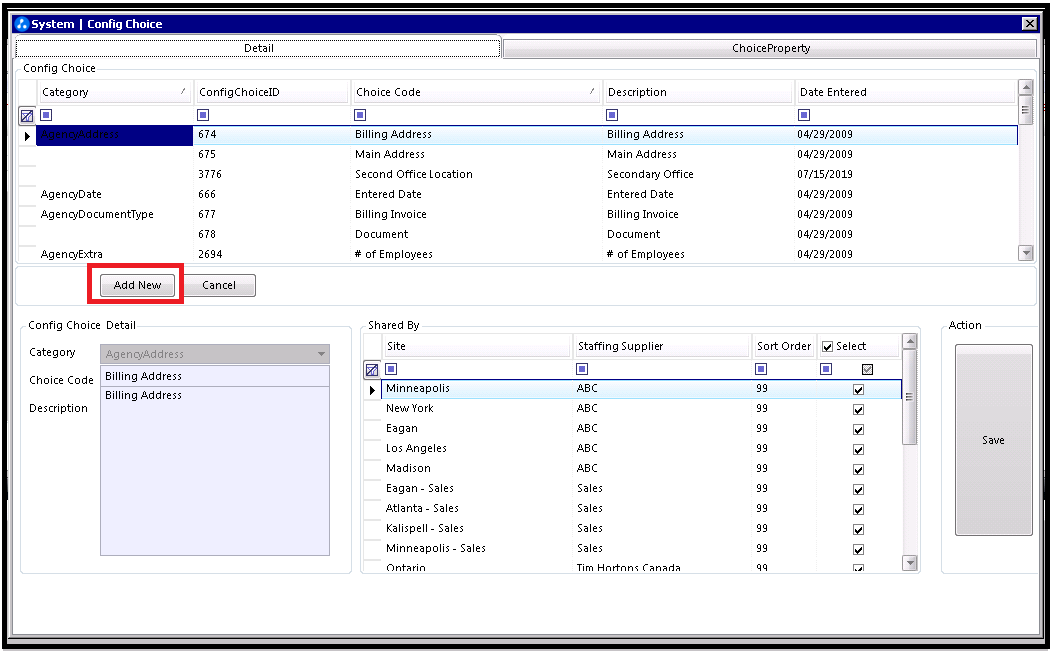Image resolution: width=1057 pixels, height=654 pixels.
Task: Sort by Choice Code column header
Action: [476, 92]
